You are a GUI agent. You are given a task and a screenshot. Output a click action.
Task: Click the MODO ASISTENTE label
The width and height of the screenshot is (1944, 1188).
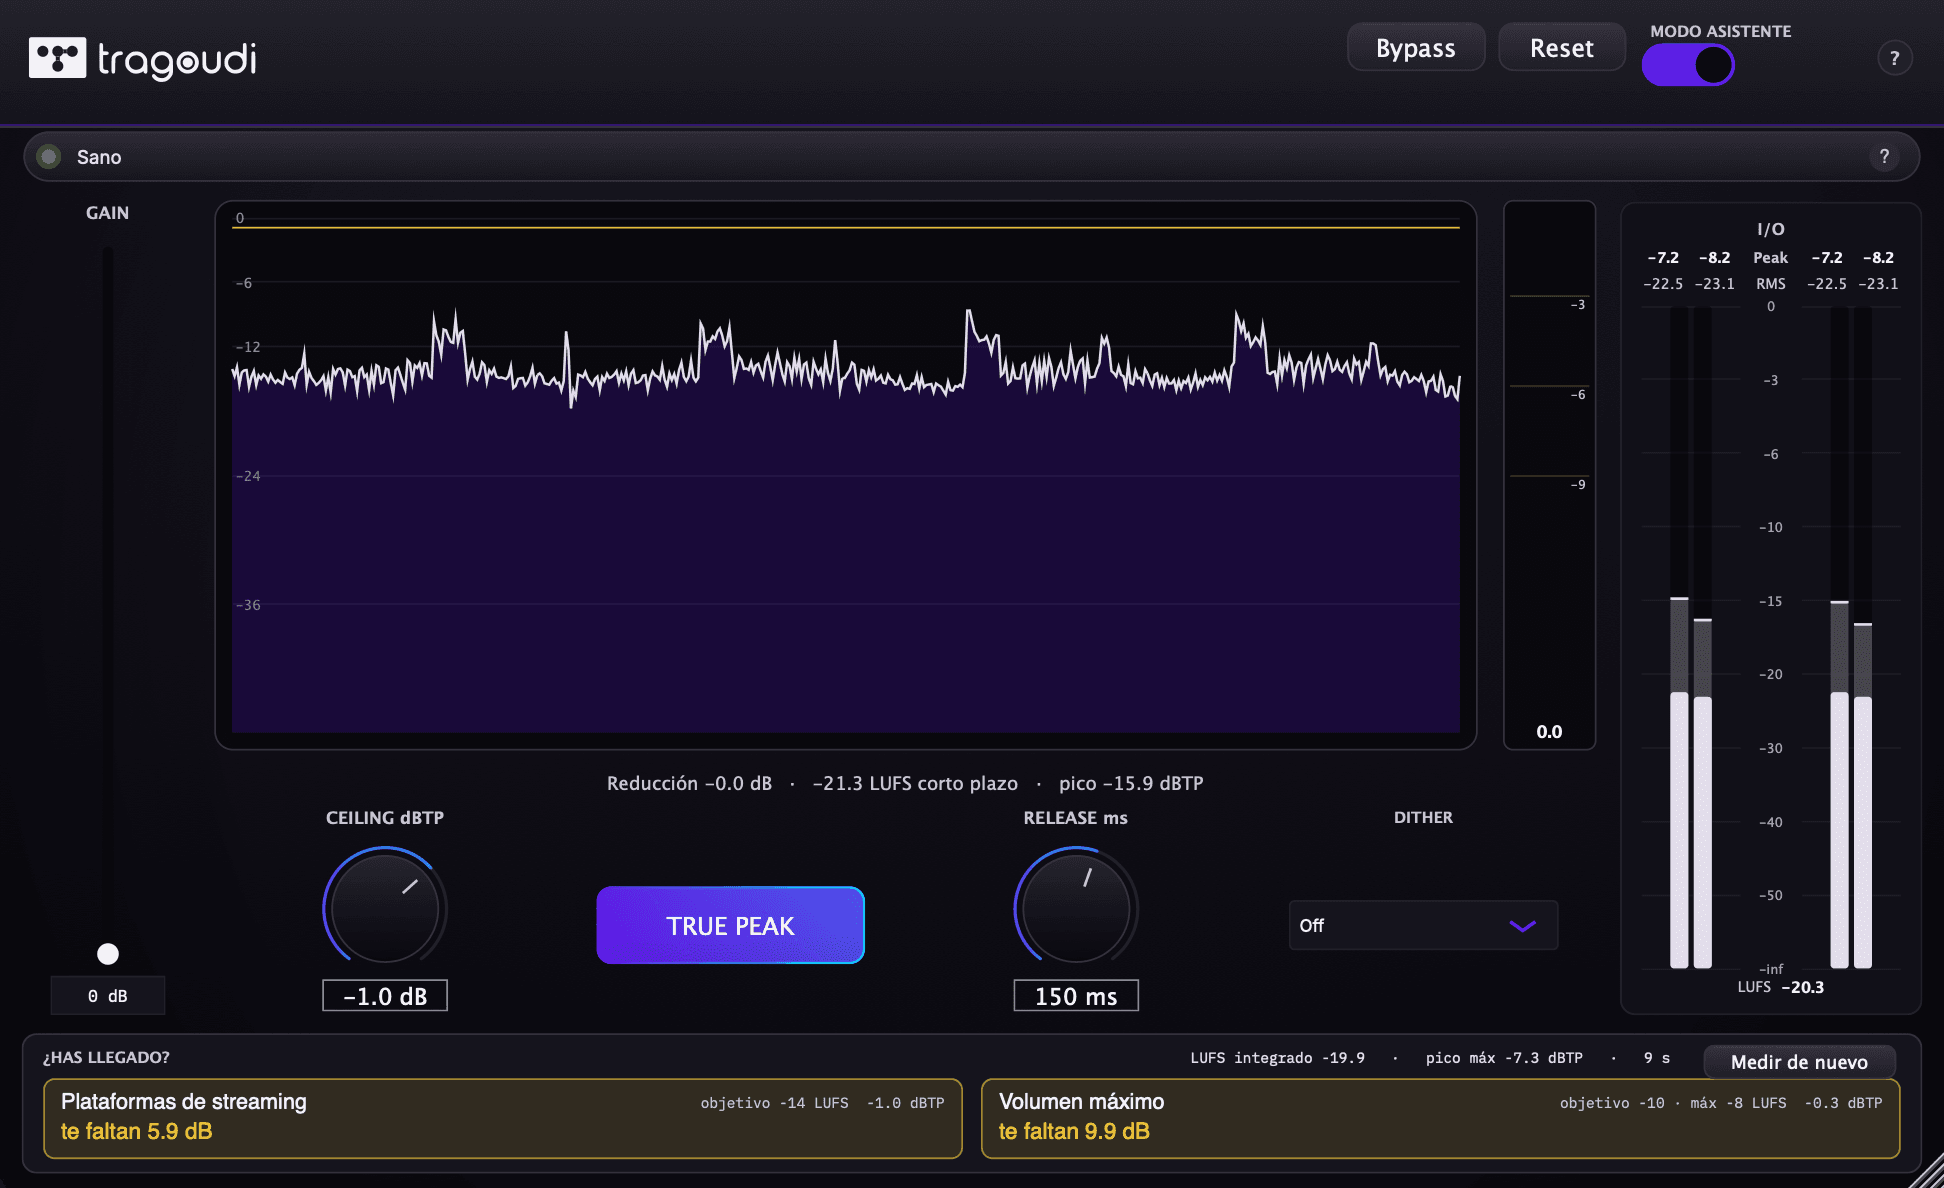pos(1721,31)
